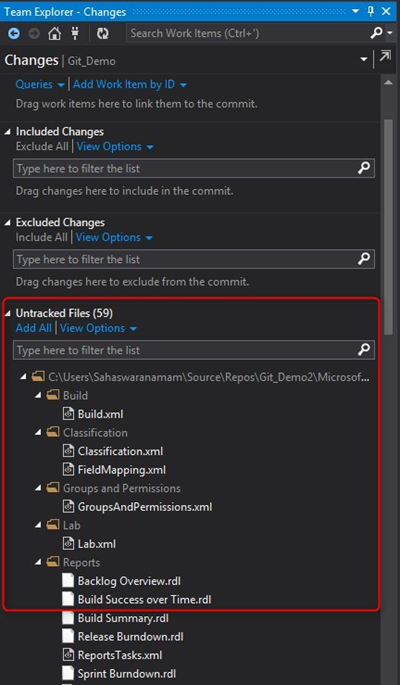Open the Manage Connections plug icon
This screenshot has height=685, width=400.
pyautogui.click(x=75, y=34)
